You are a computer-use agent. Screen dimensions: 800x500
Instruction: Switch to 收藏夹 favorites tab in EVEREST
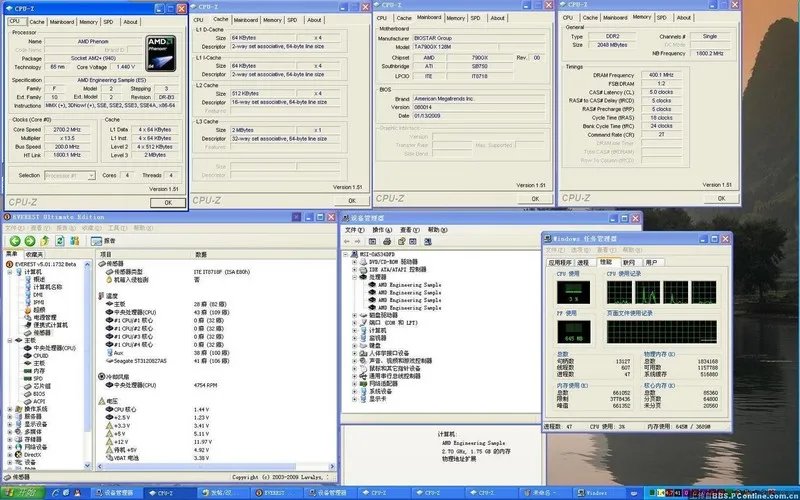[34, 254]
